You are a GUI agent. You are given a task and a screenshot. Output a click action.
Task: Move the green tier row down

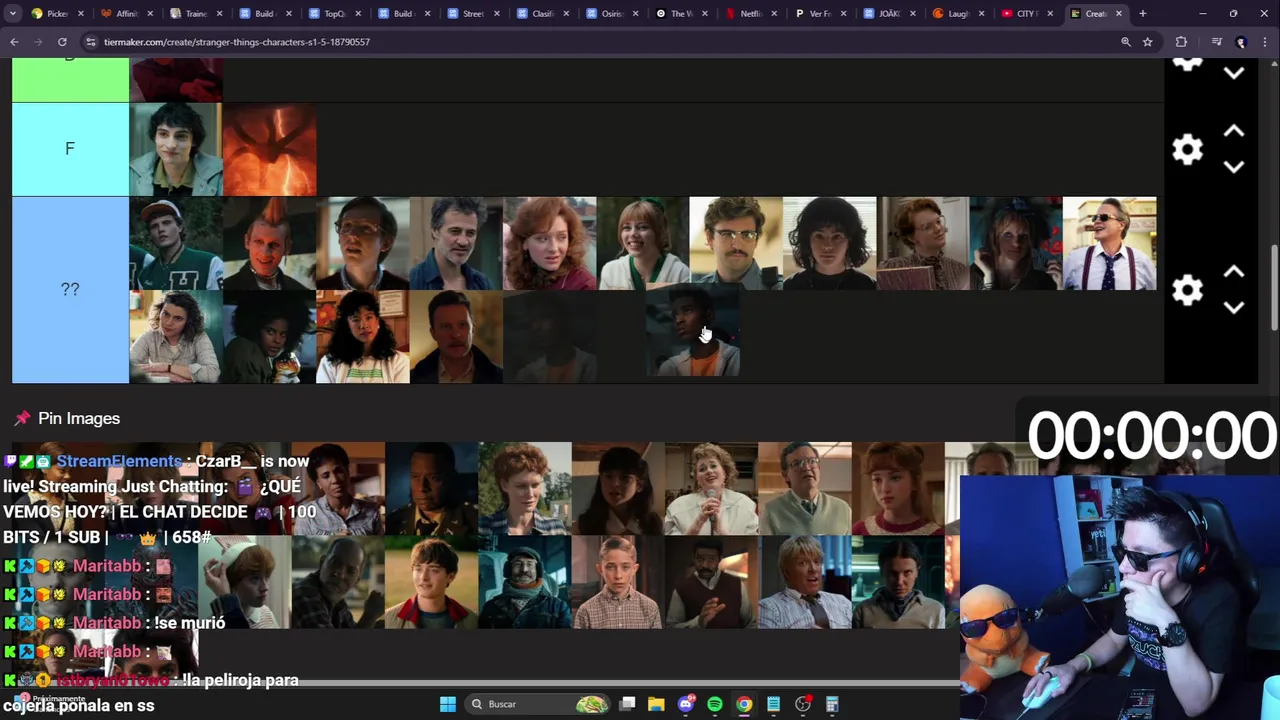click(x=1234, y=73)
